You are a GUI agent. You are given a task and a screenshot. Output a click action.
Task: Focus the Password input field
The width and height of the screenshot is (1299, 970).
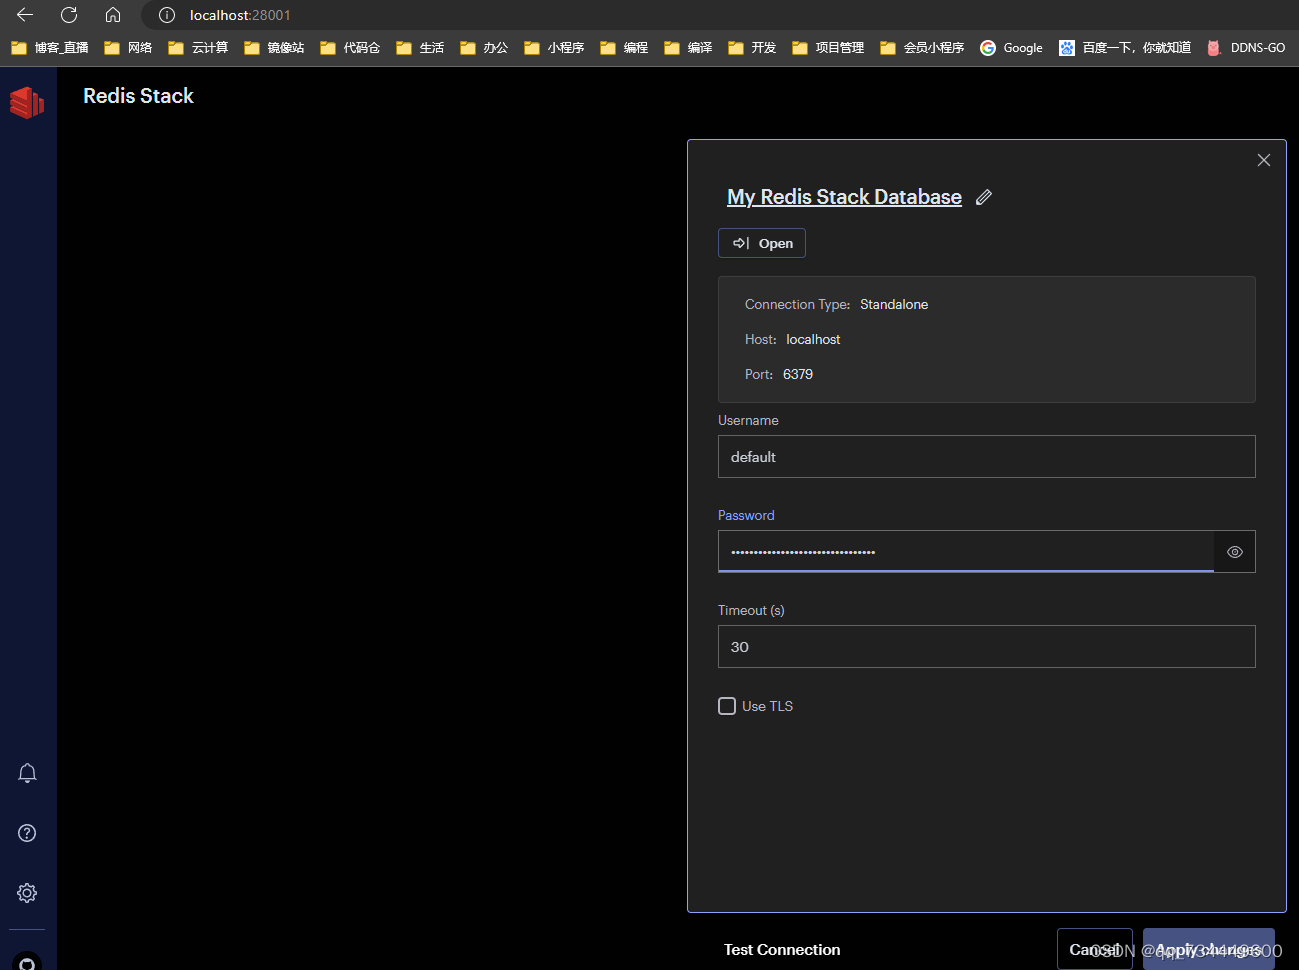coord(966,552)
